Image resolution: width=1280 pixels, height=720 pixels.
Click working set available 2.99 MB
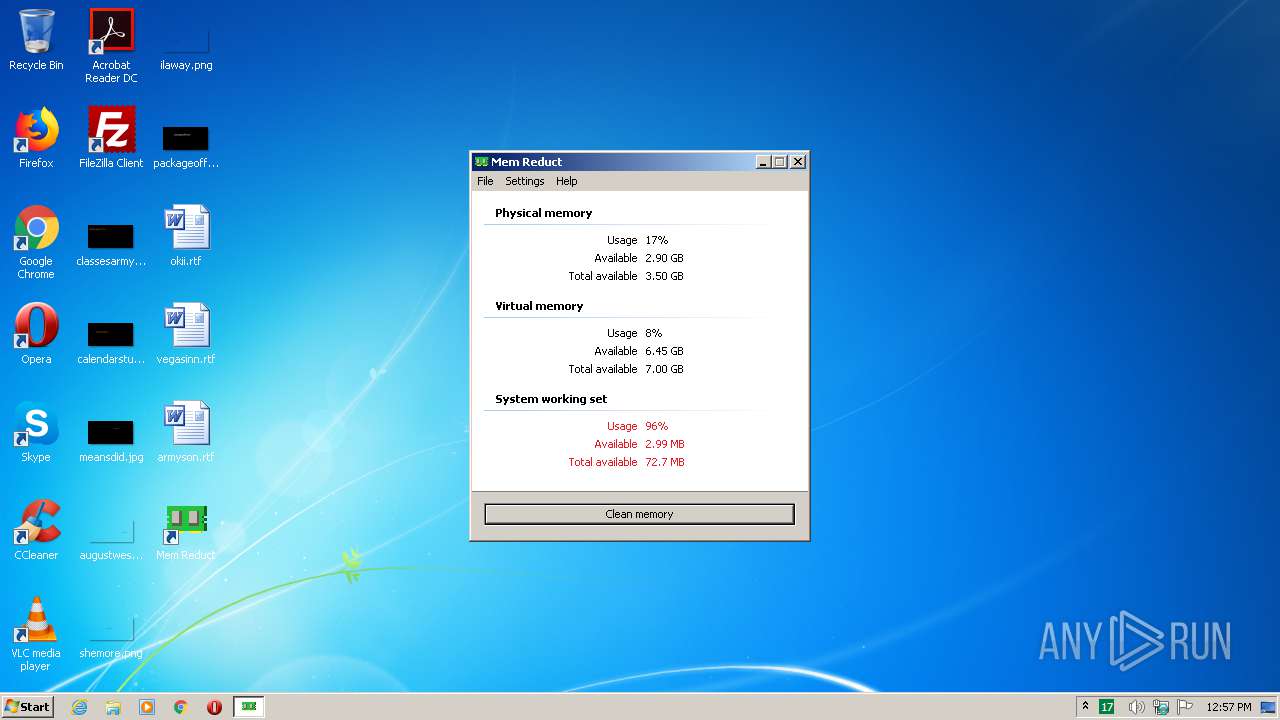click(665, 444)
